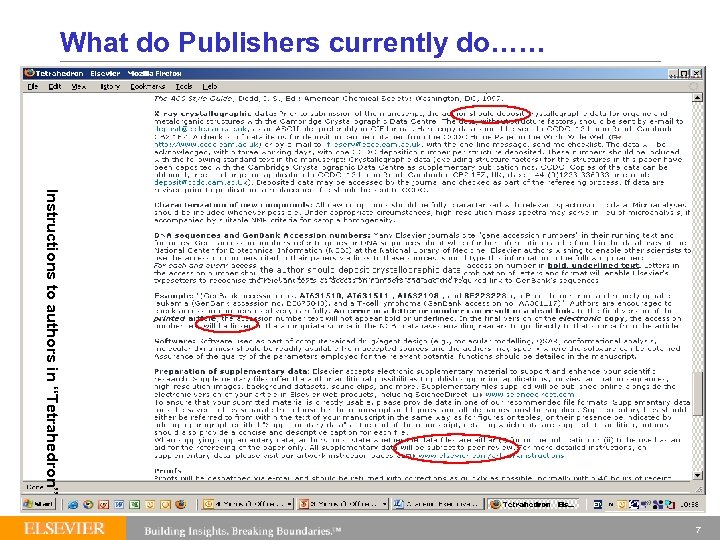Click the messenger users tray icon
720x540 pixels.
(658, 504)
